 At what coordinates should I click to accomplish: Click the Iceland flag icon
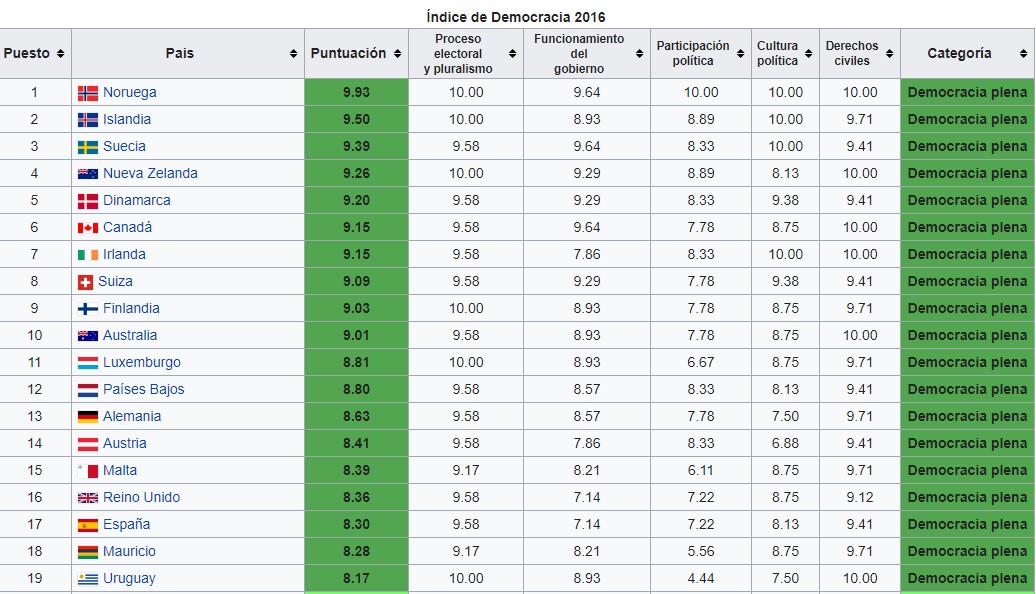click(88, 120)
